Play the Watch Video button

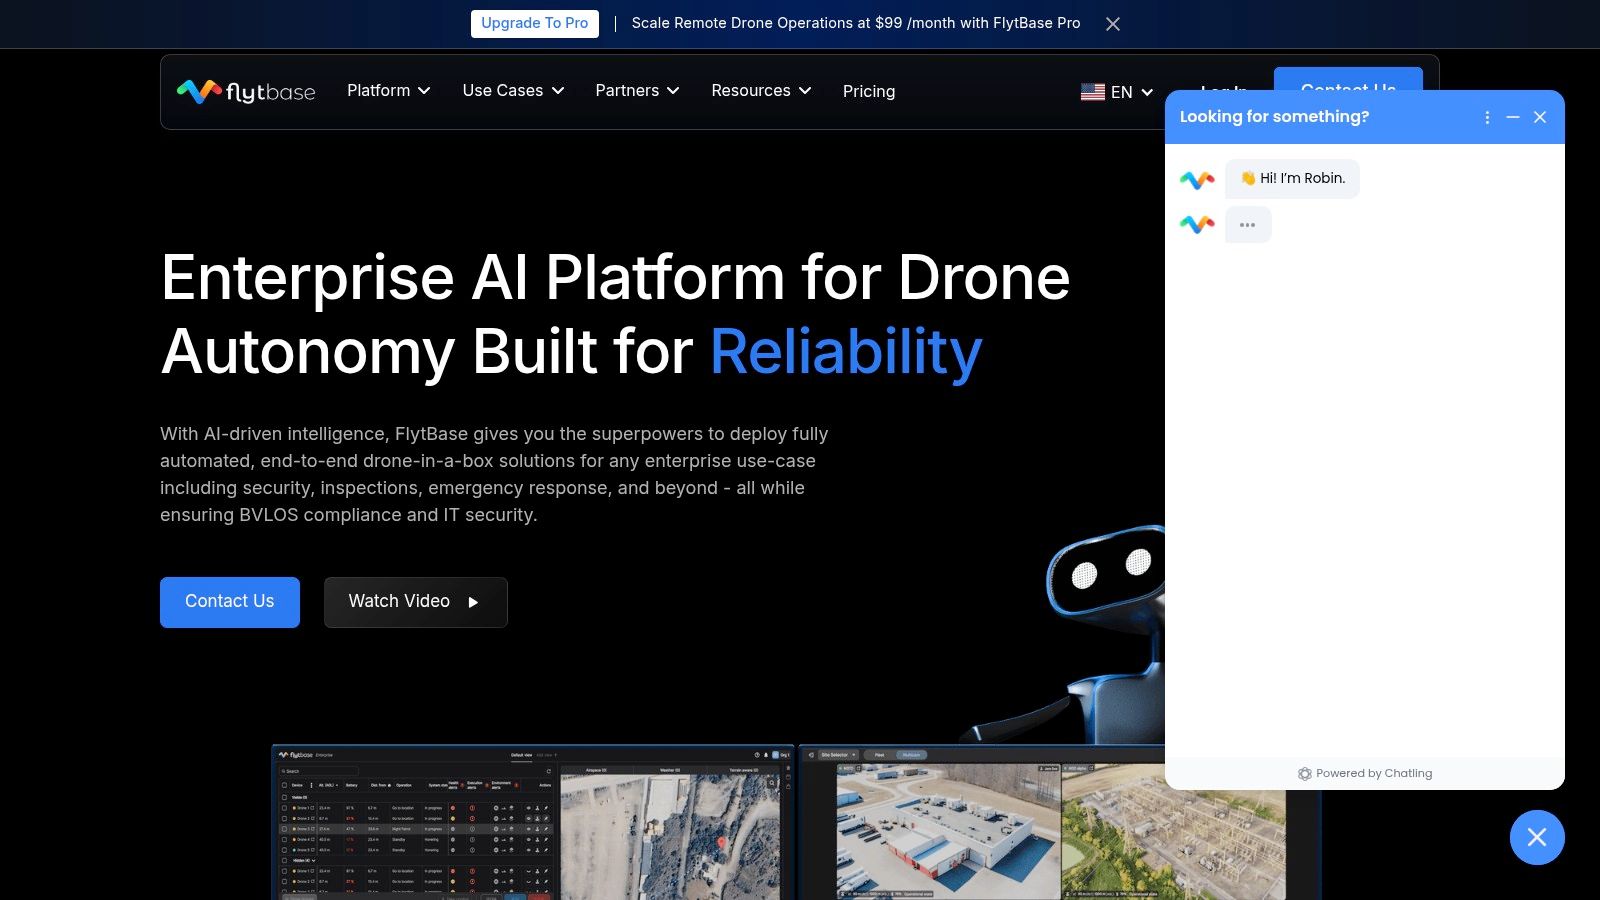point(416,602)
